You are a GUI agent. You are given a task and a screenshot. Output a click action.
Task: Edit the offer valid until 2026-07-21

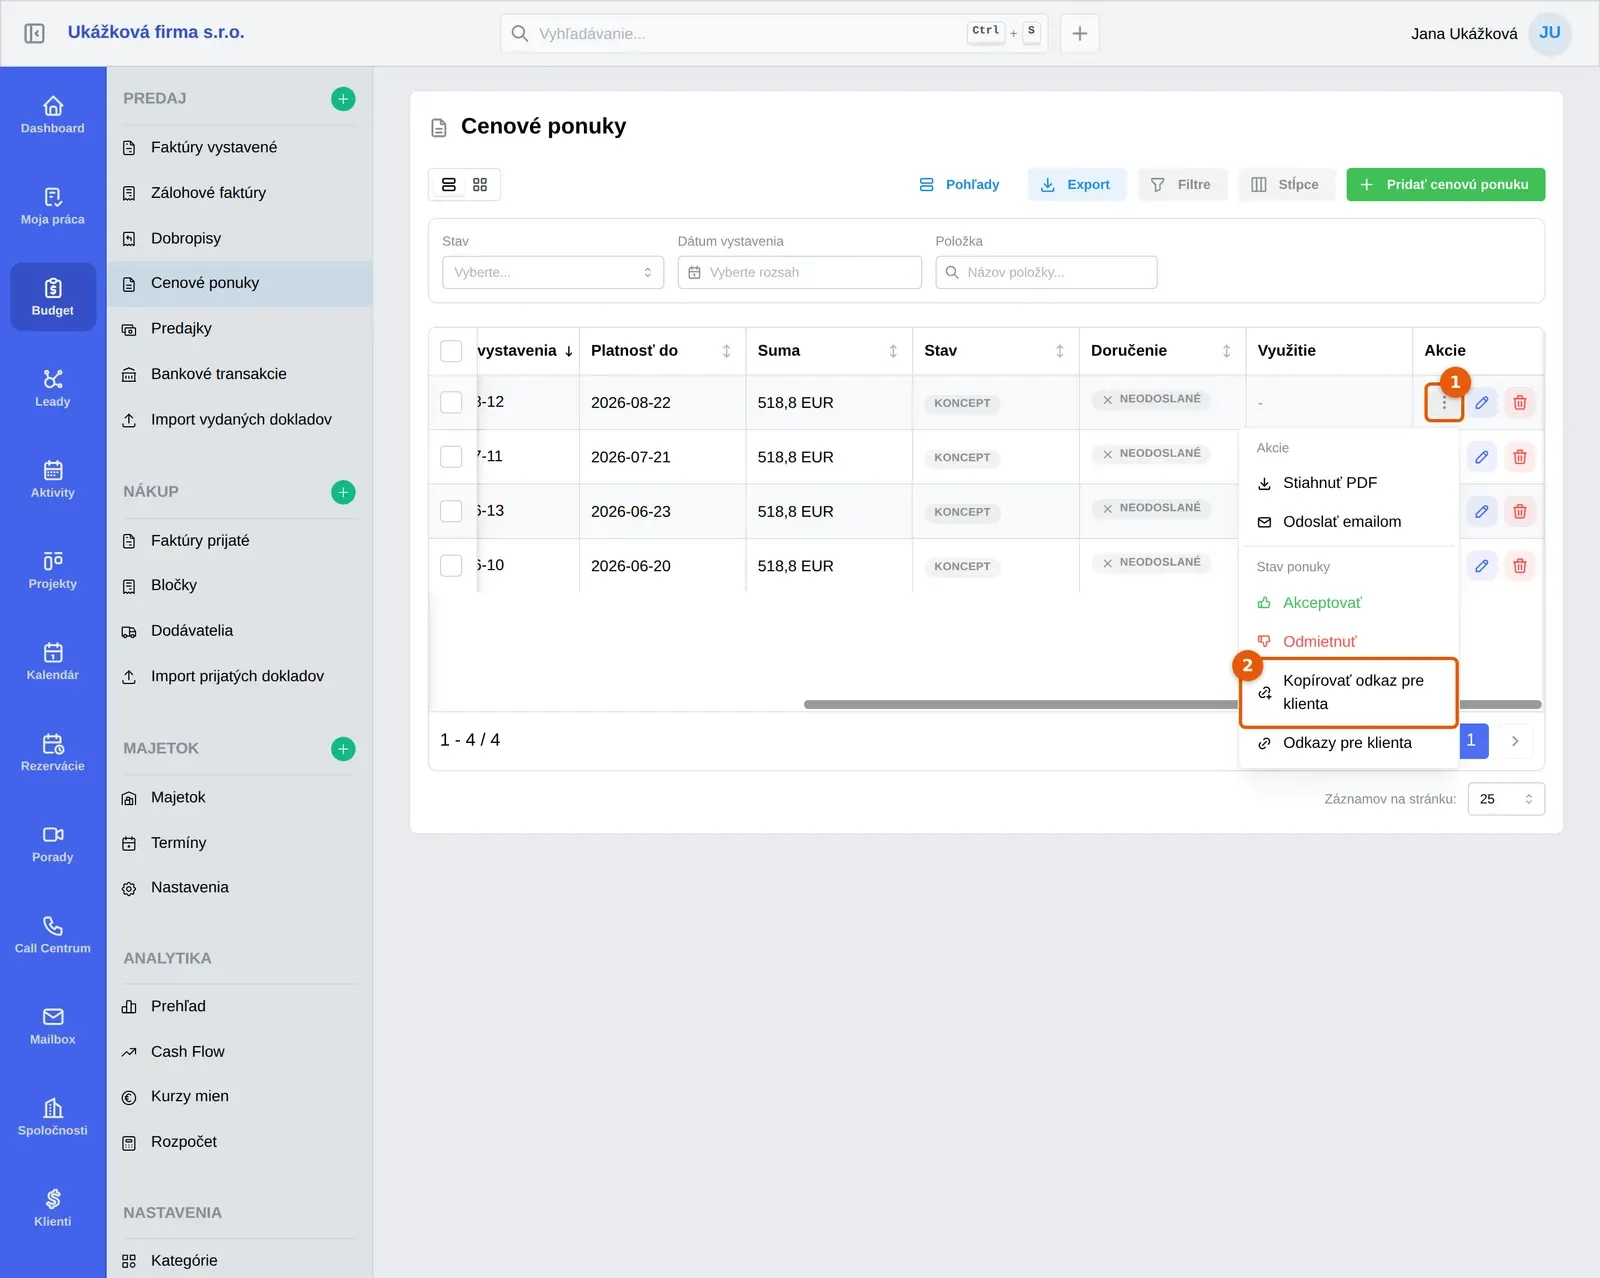[x=1482, y=457]
